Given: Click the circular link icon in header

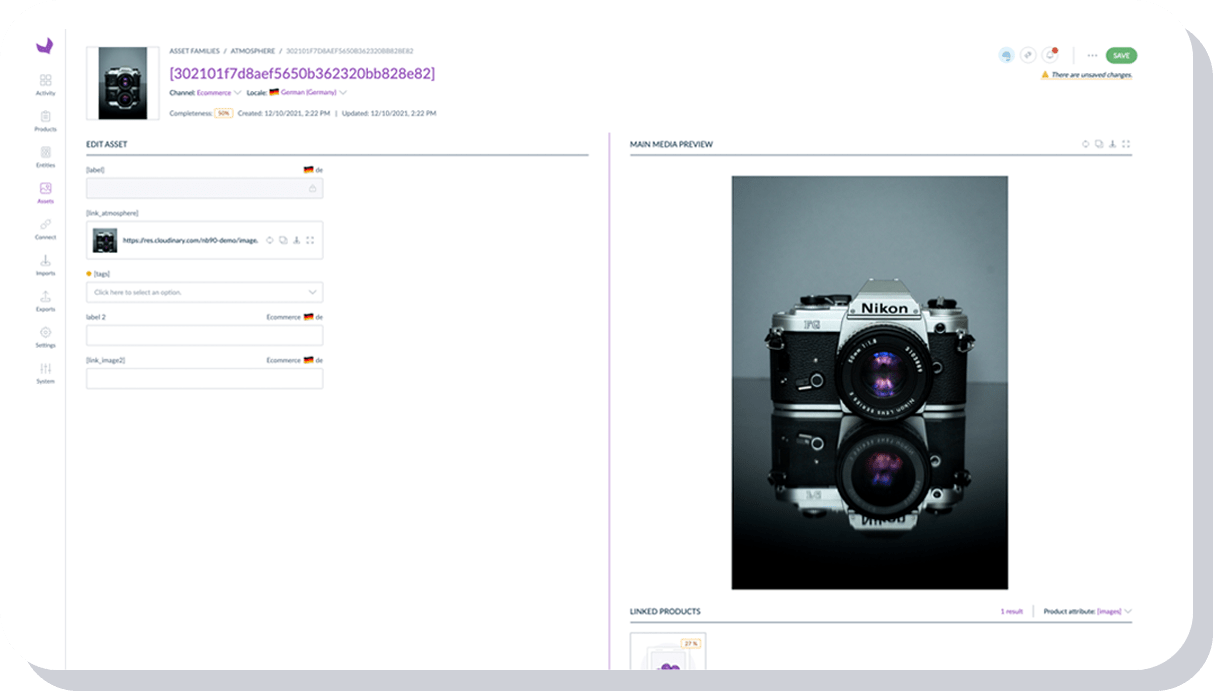Looking at the screenshot, I should [x=1028, y=56].
